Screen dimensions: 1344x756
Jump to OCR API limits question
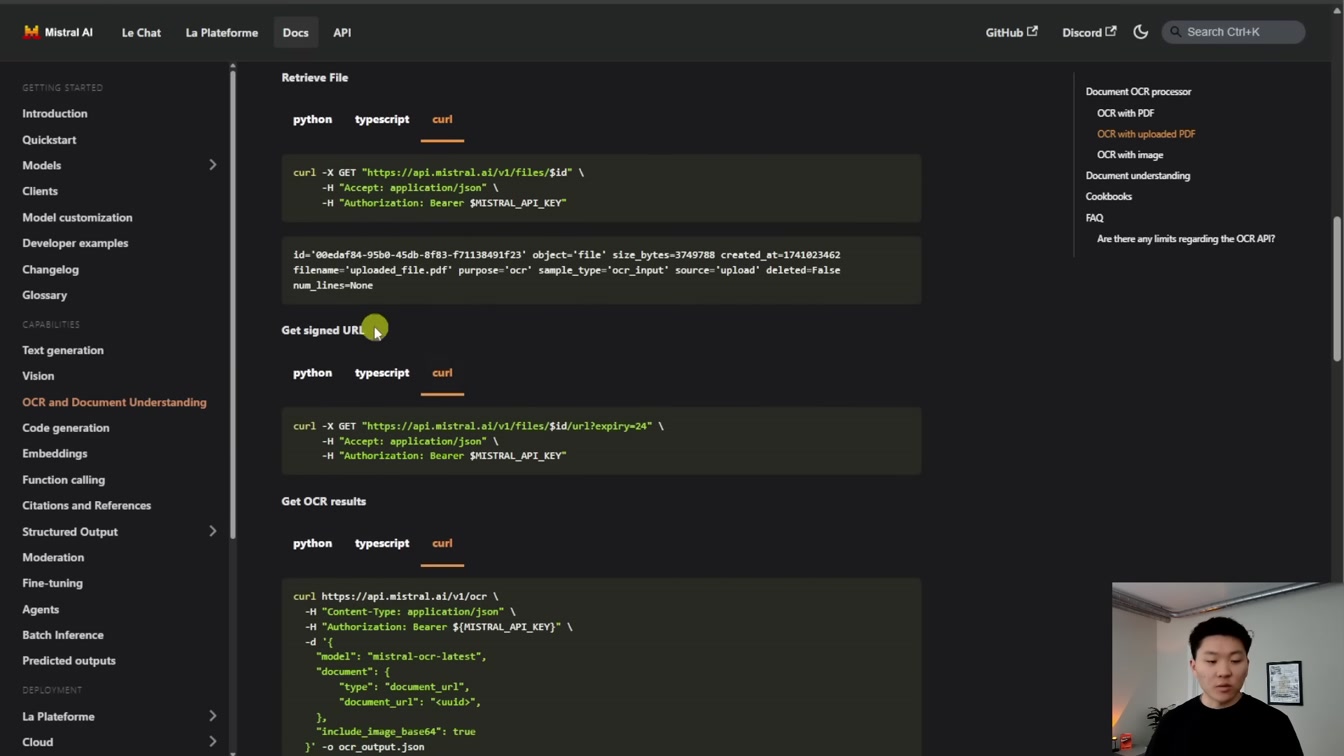click(1186, 239)
